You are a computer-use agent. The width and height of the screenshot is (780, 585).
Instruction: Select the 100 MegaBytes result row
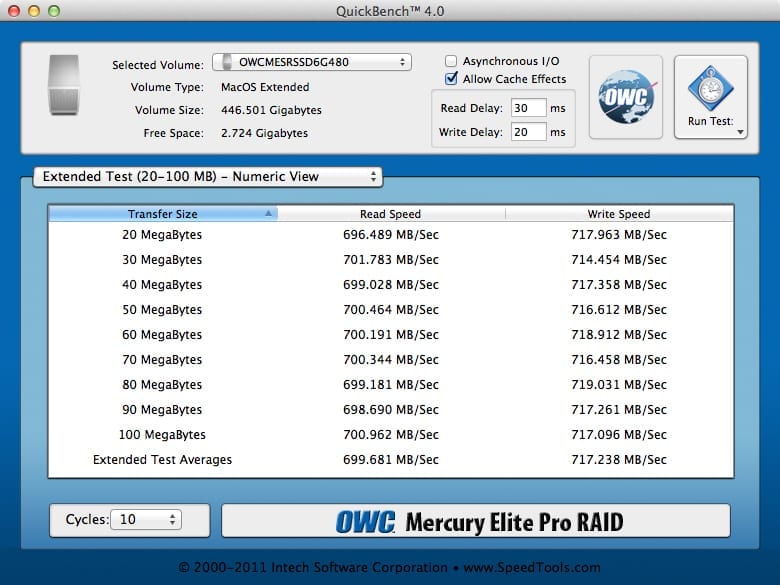390,435
